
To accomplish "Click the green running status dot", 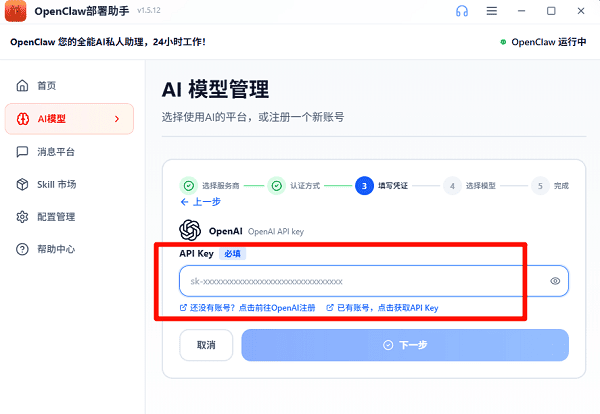I will point(503,42).
